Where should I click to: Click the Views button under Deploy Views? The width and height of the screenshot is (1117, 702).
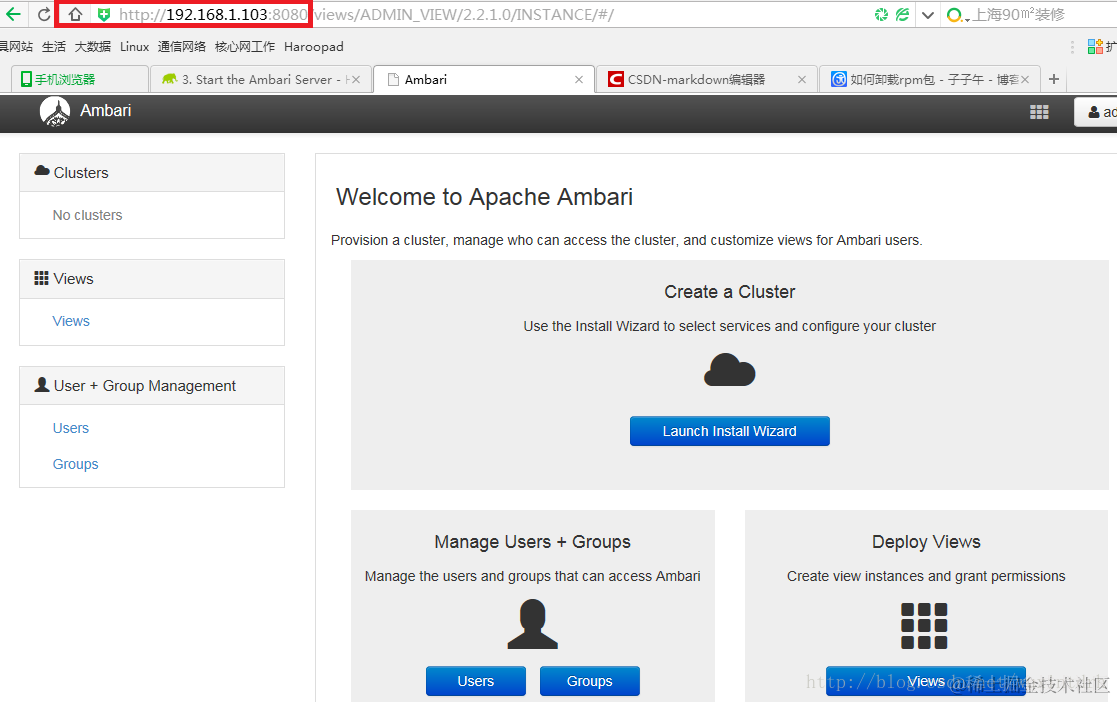(926, 681)
